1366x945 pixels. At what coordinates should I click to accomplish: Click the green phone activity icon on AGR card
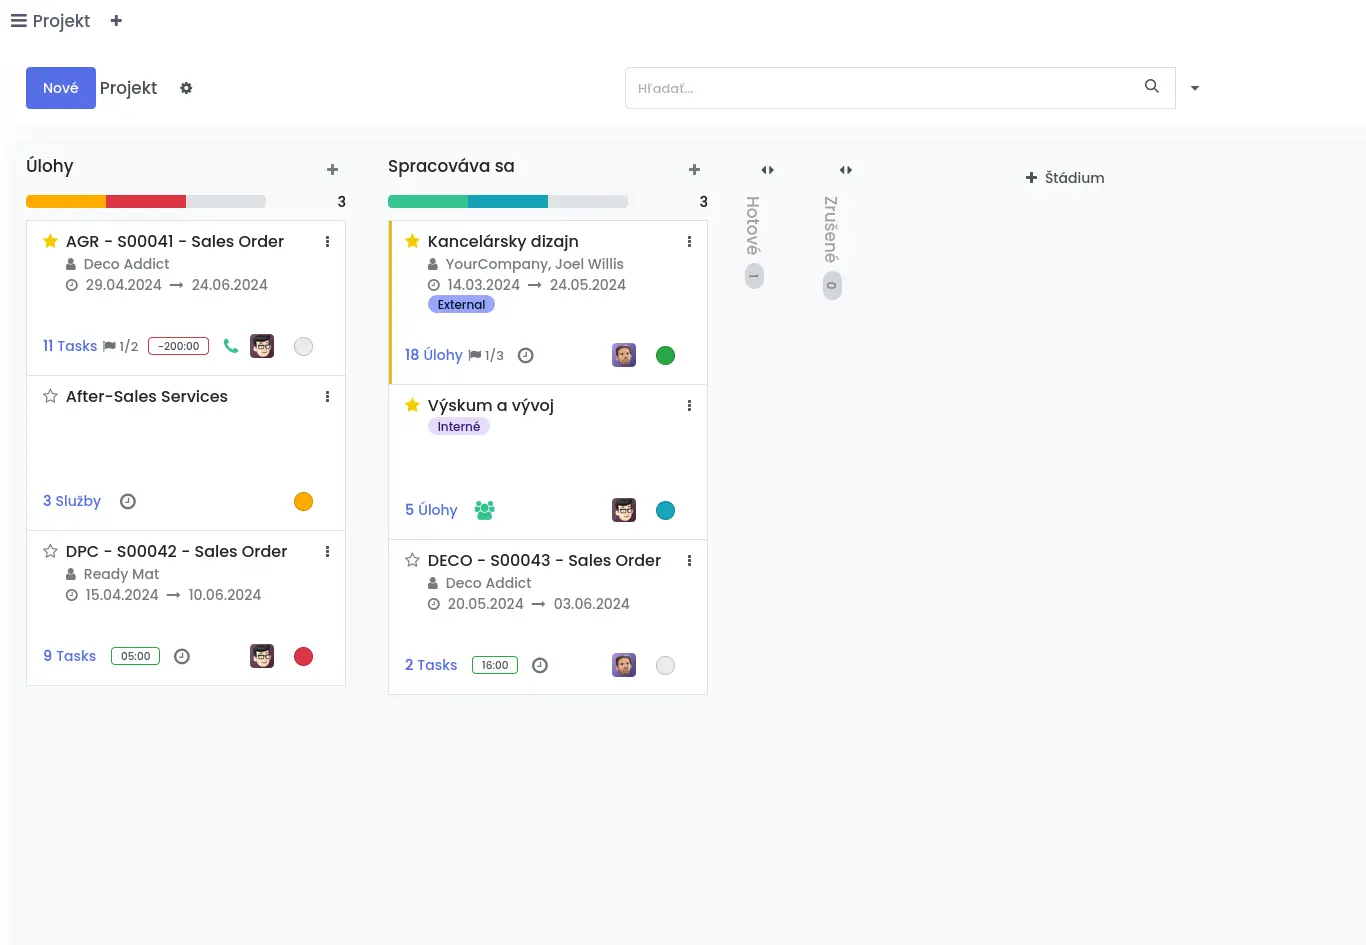[231, 346]
